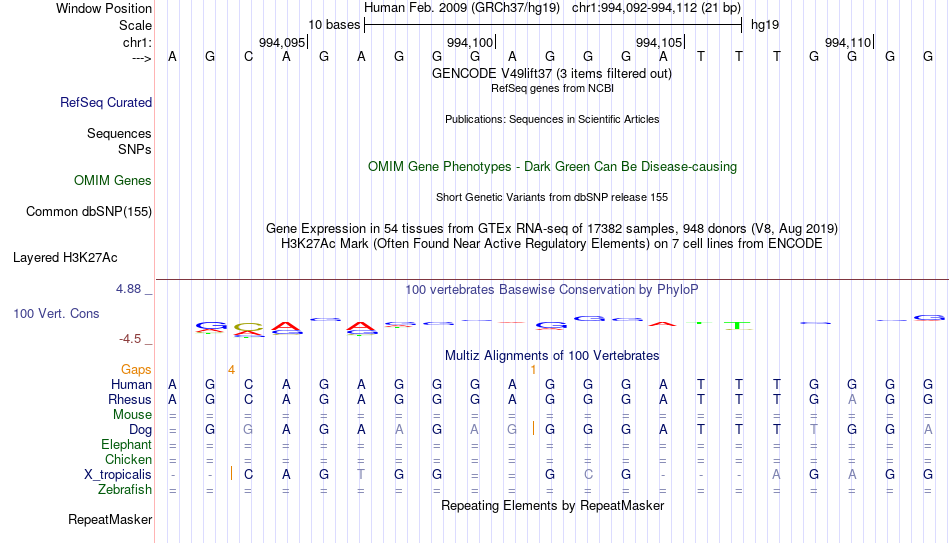Click the sequence direction arrow --->

click(142, 58)
